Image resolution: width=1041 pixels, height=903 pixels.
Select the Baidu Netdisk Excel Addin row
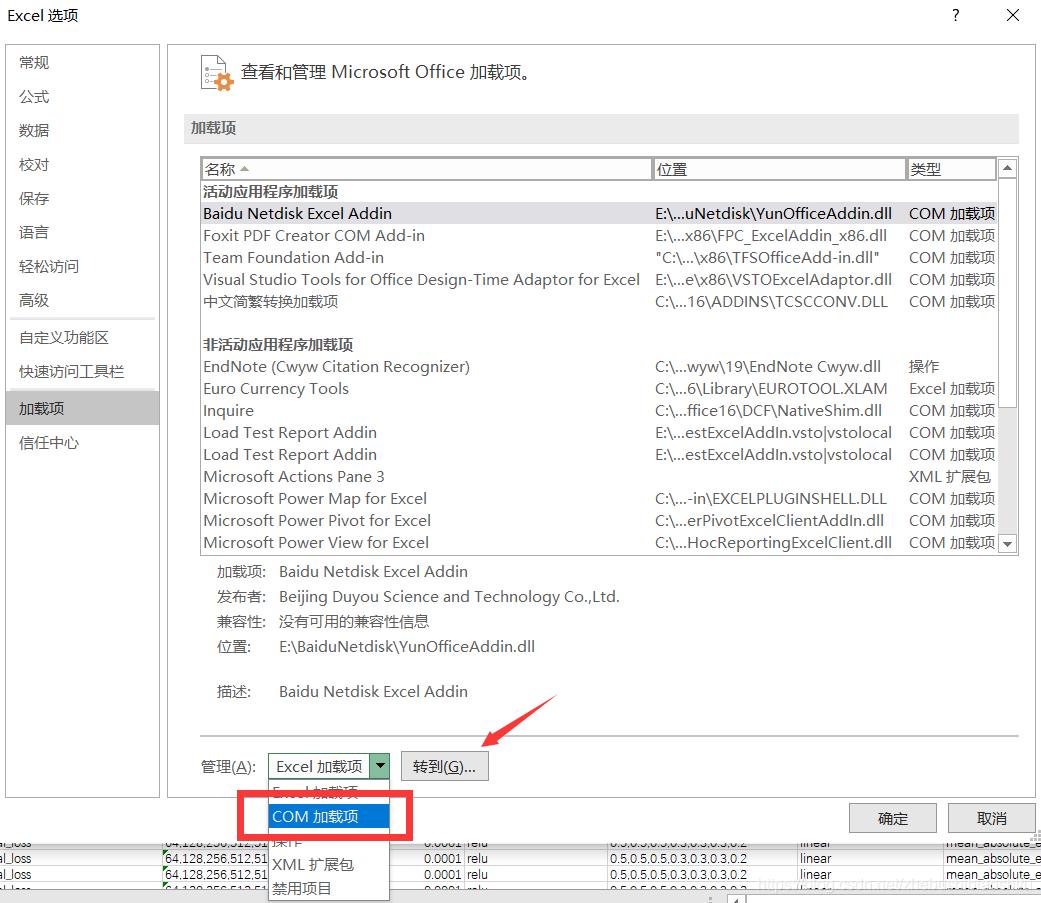click(x=297, y=213)
